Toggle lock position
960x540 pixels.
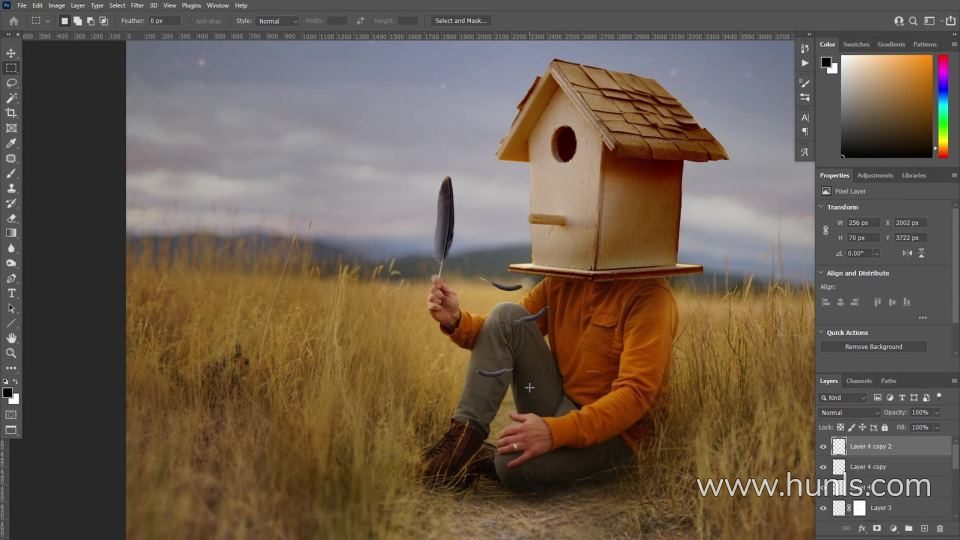coord(862,427)
